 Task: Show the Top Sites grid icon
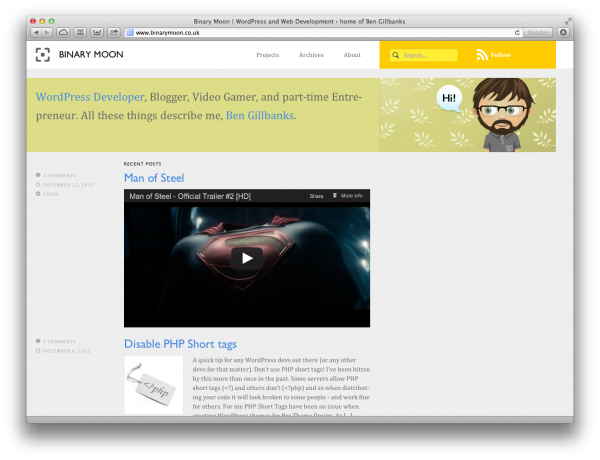97,33
